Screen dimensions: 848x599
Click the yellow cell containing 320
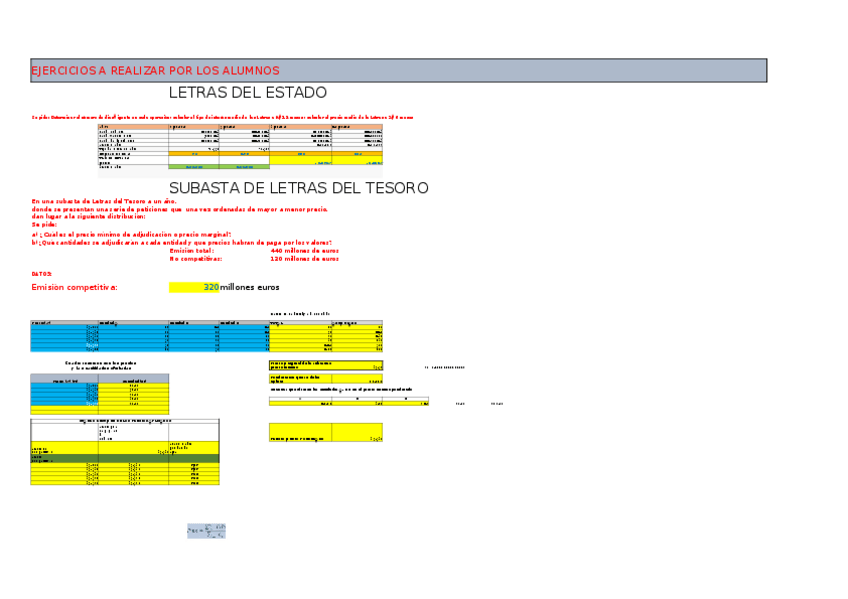(195, 287)
